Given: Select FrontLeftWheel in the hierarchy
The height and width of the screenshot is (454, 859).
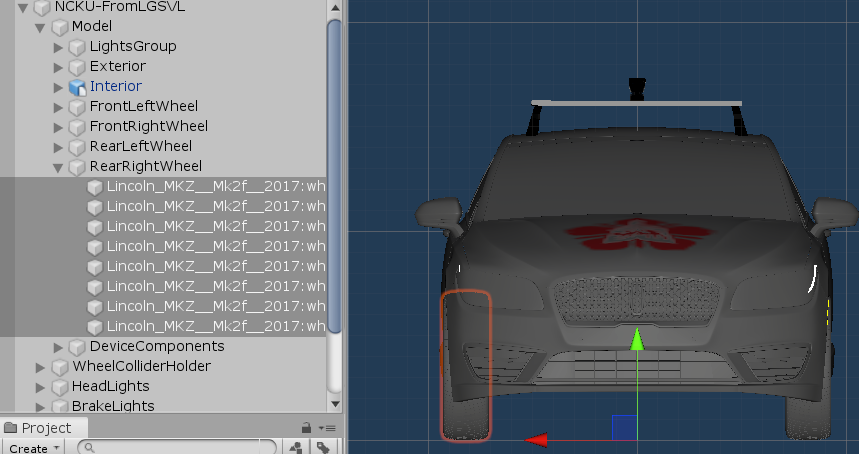Looking at the screenshot, I should pyautogui.click(x=144, y=106).
